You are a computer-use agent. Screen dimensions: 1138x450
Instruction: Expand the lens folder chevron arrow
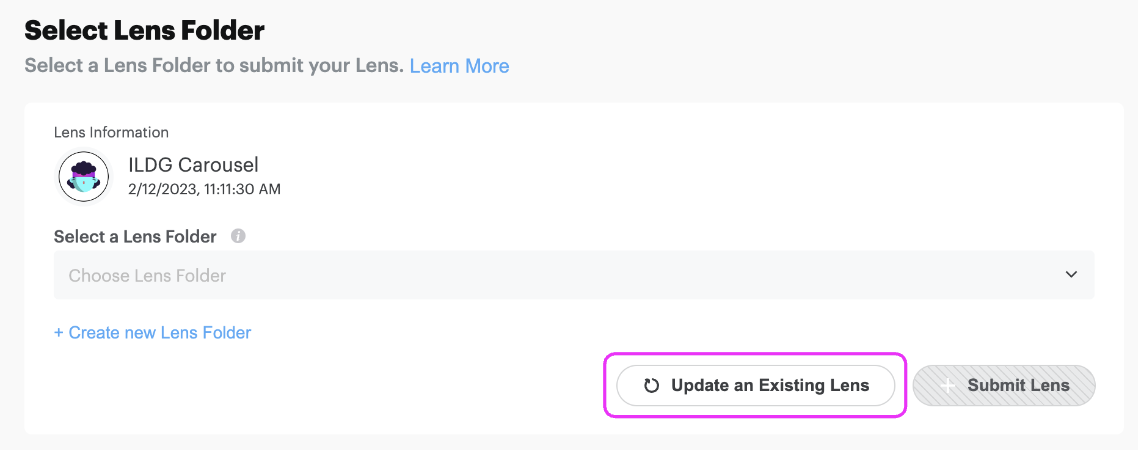pos(1071,275)
